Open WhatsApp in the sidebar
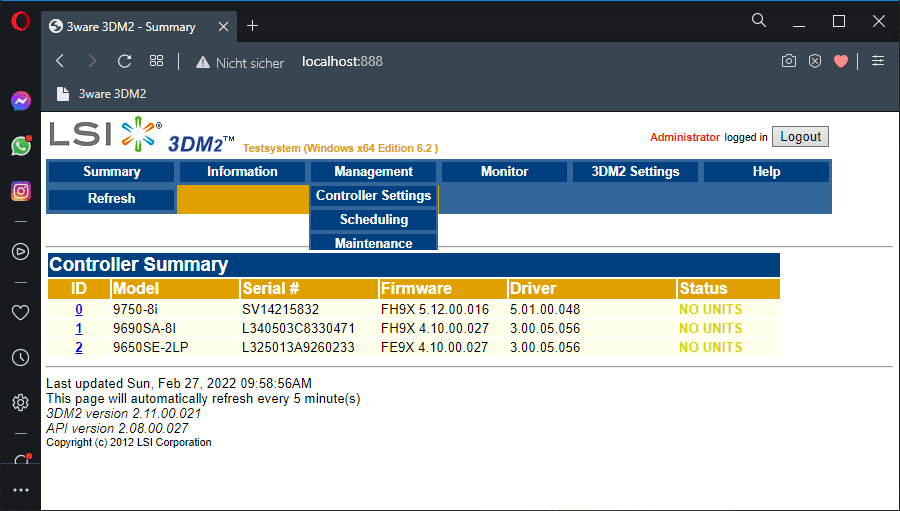Viewport: 900px width, 511px height. tap(21, 146)
